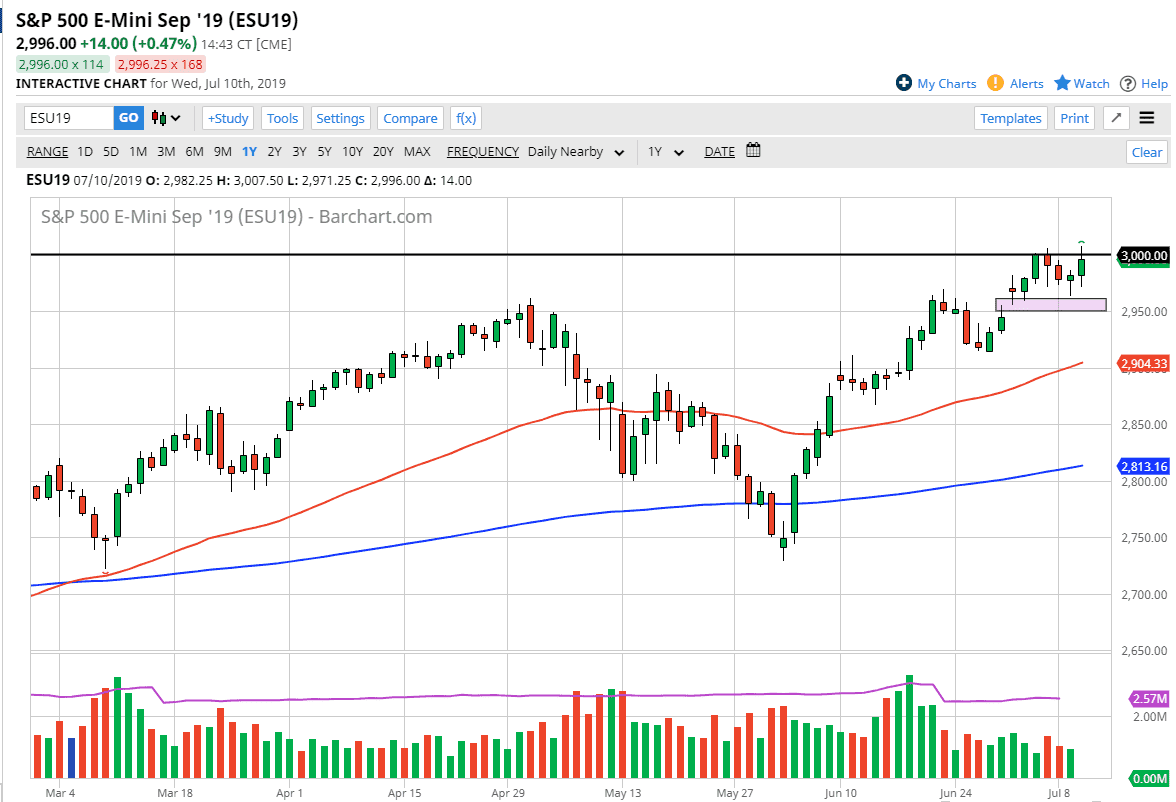
Task: Open the My Charts link
Action: coord(946,84)
